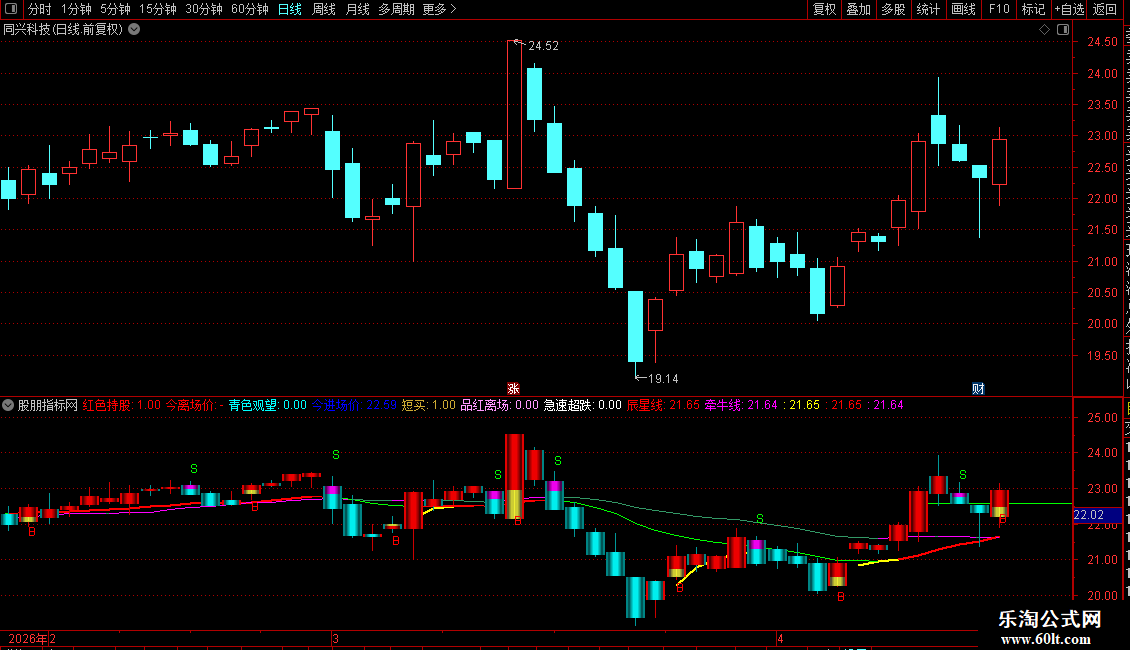Expand the 股朋指标网 indicator dropdown
Screen dimensions: 1130x650
(x=8, y=405)
